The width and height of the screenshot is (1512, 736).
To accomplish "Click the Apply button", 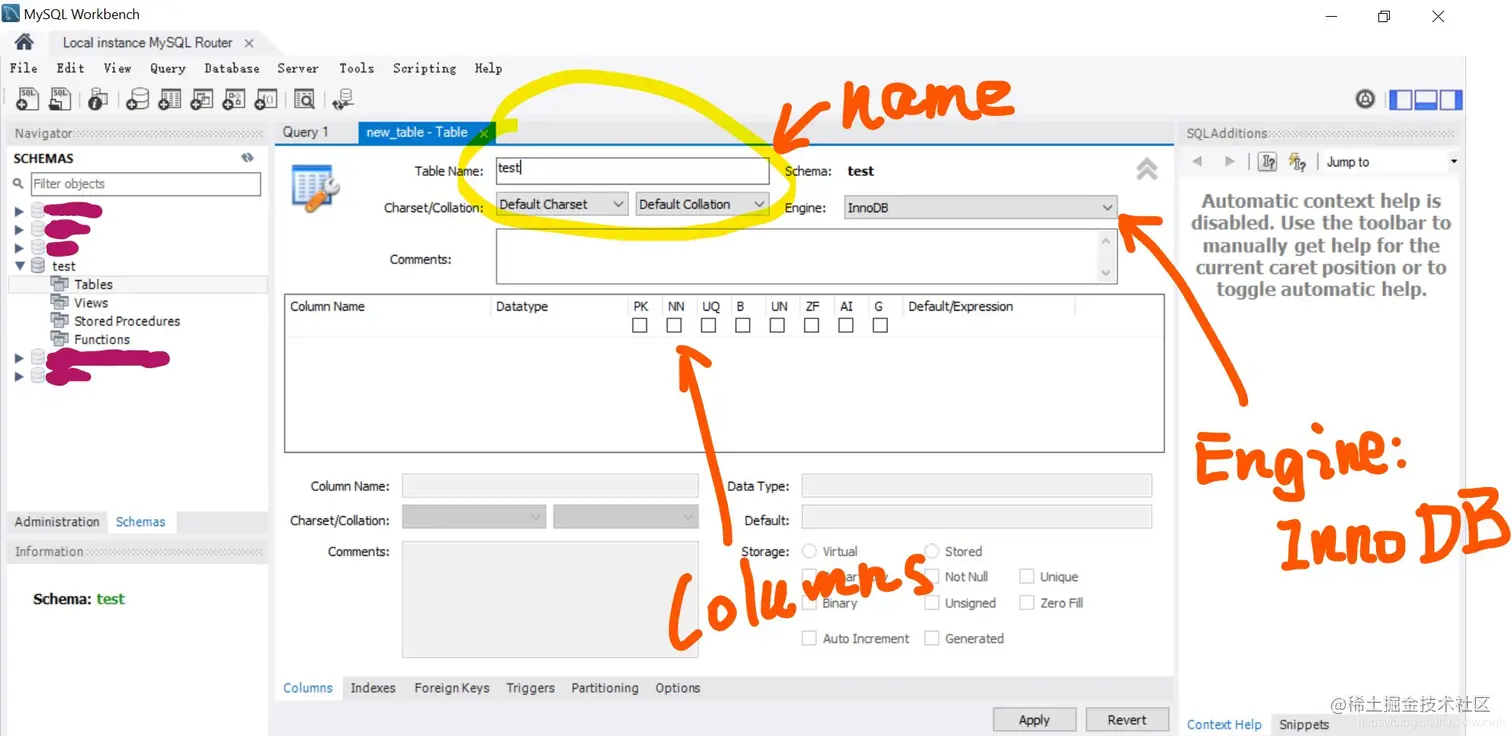I will point(1034,720).
